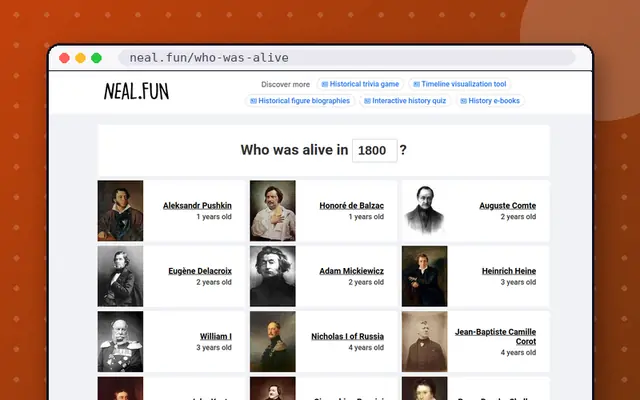Click Nicholas I of Russia portrait thumbnail
The image size is (640, 400).
click(x=273, y=342)
